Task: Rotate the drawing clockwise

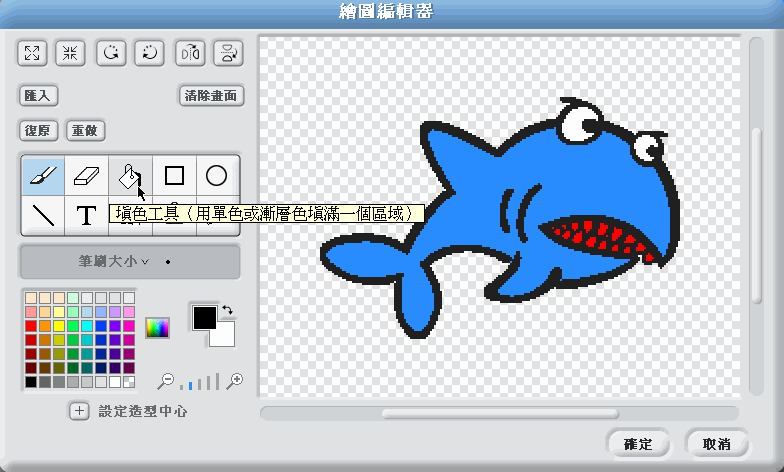Action: 149,53
